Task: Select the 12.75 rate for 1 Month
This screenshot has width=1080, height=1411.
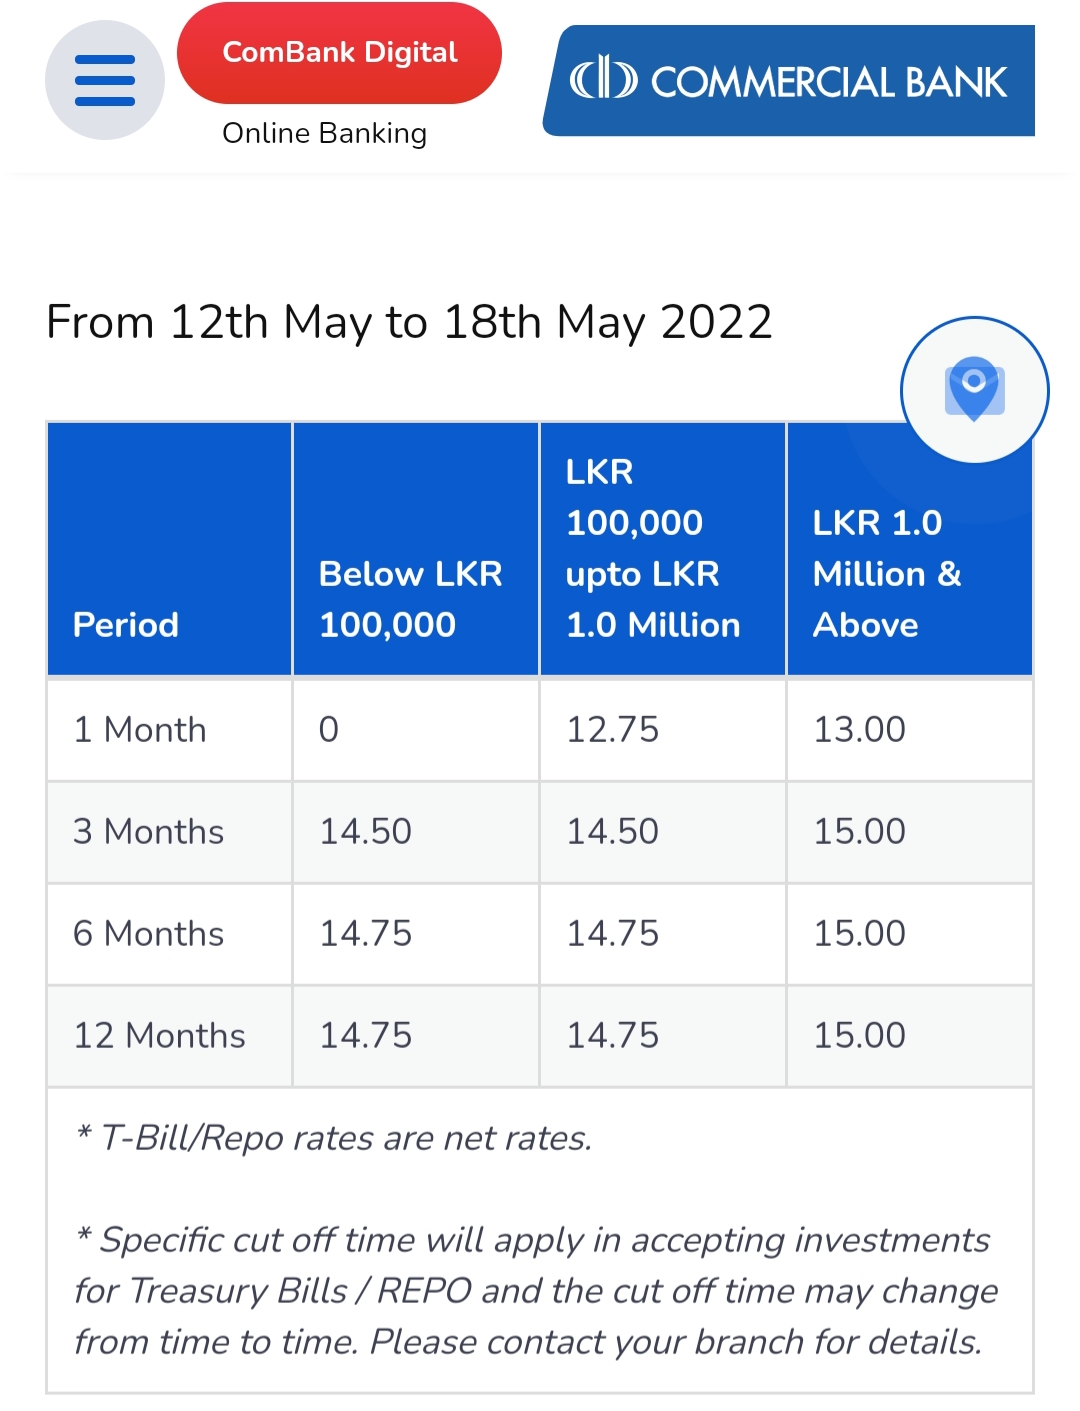Action: tap(613, 730)
